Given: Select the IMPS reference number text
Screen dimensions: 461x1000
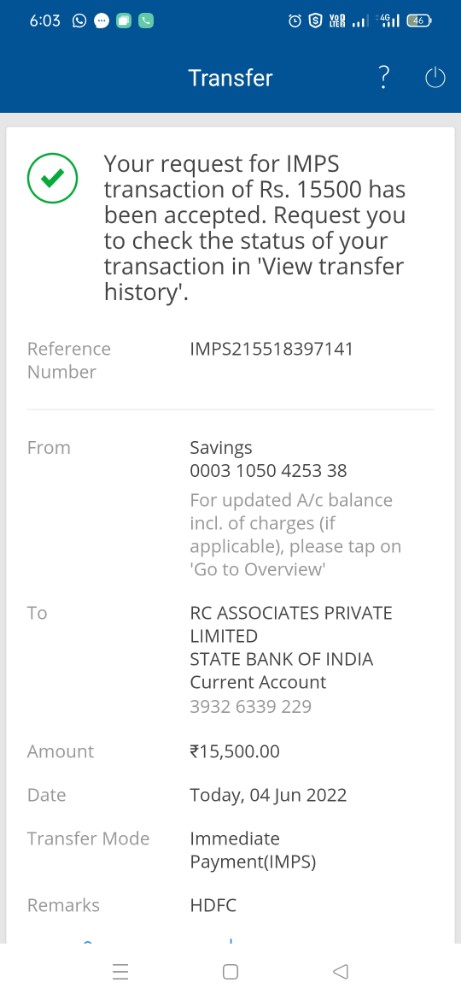Looking at the screenshot, I should click(x=271, y=349).
